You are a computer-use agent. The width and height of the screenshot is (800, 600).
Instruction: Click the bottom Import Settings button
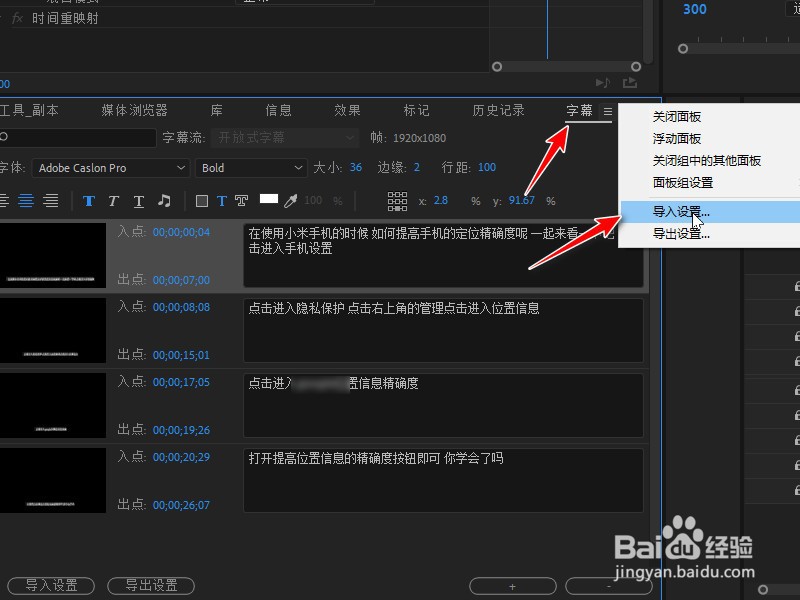[51, 585]
